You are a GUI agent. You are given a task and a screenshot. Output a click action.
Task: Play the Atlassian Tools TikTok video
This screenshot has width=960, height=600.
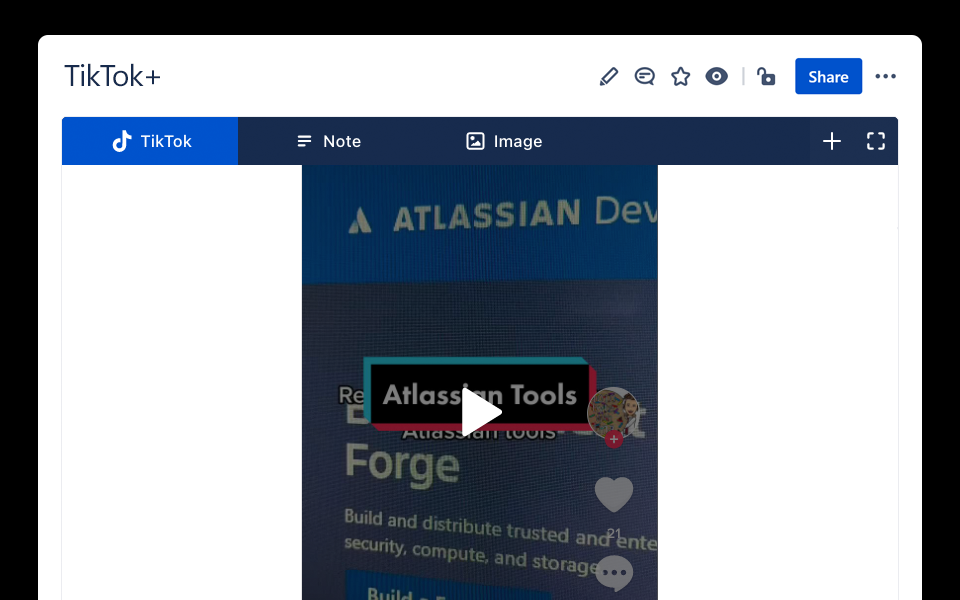(481, 412)
